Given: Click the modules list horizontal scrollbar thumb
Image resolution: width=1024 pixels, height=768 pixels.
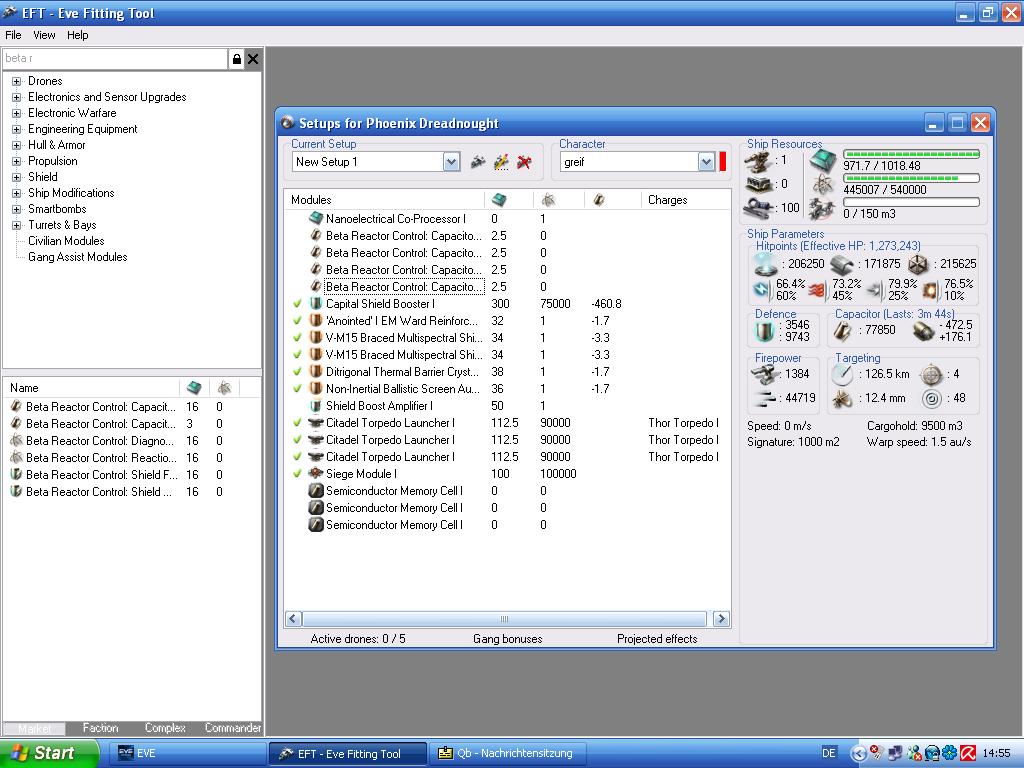Looking at the screenshot, I should [504, 618].
